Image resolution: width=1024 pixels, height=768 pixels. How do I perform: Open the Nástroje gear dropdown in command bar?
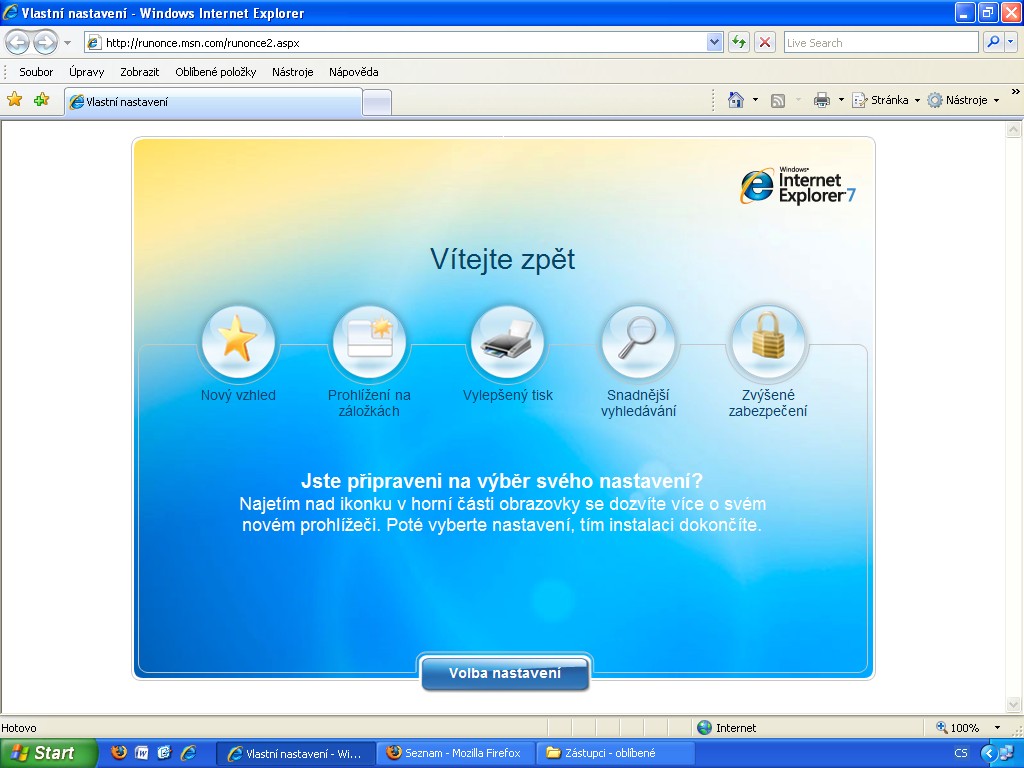coord(963,100)
